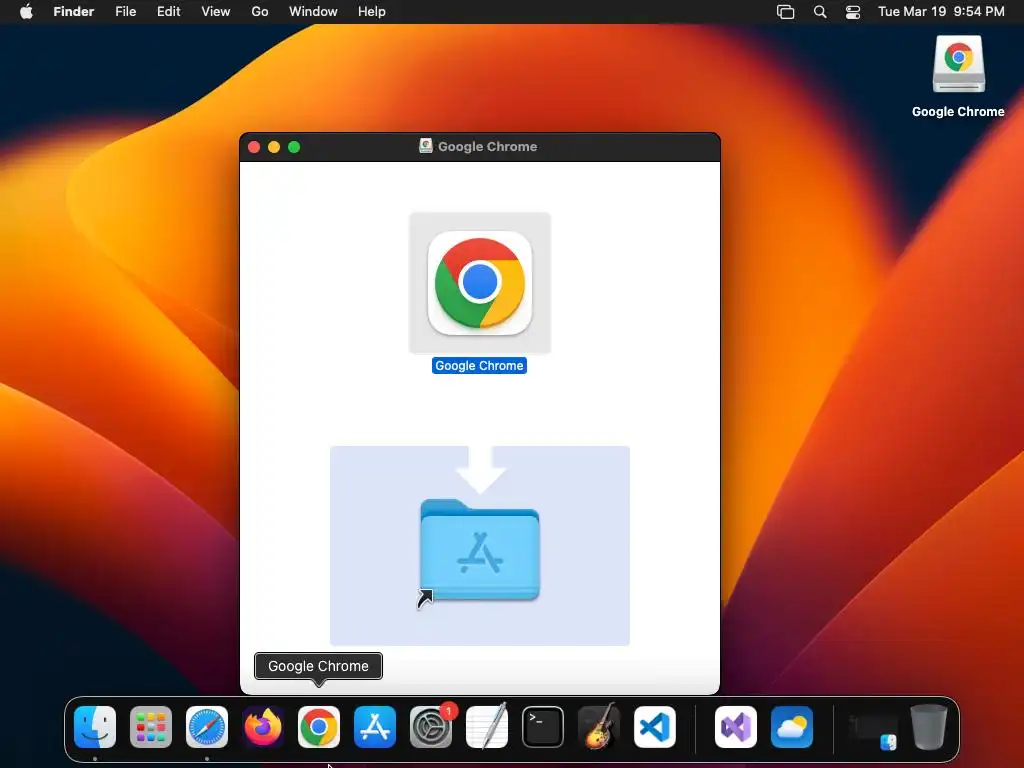Image resolution: width=1024 pixels, height=768 pixels.
Task: Minimize the Google Chrome installer window
Action: click(274, 147)
